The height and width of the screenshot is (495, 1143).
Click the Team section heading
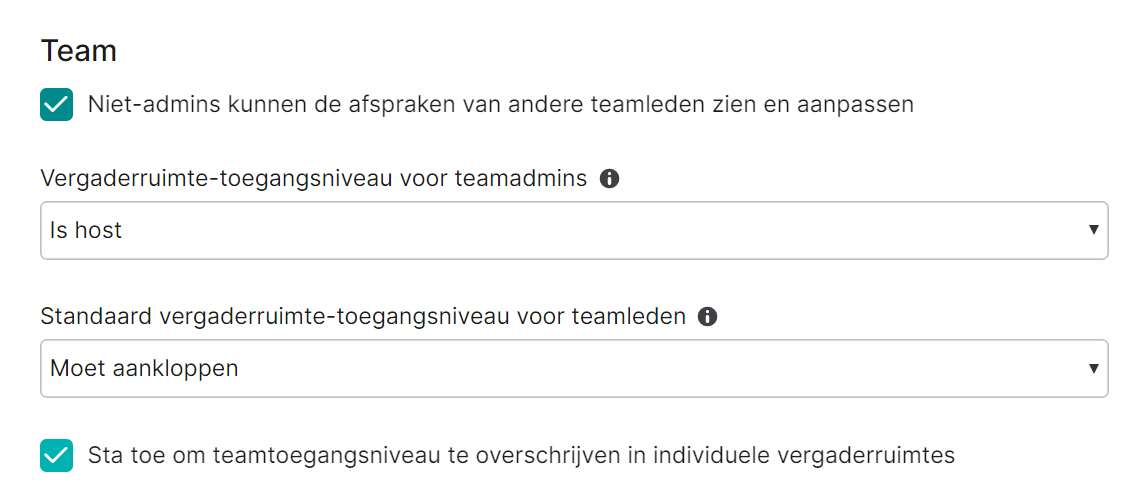point(79,51)
